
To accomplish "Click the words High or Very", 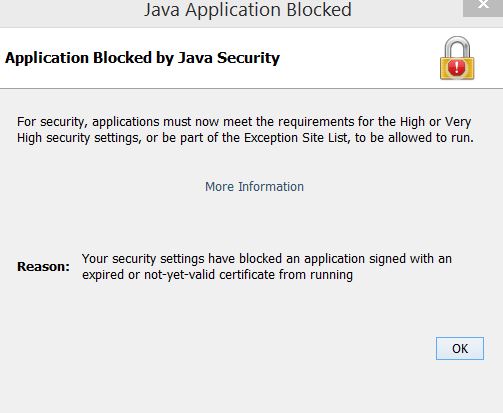I will 435,122.
